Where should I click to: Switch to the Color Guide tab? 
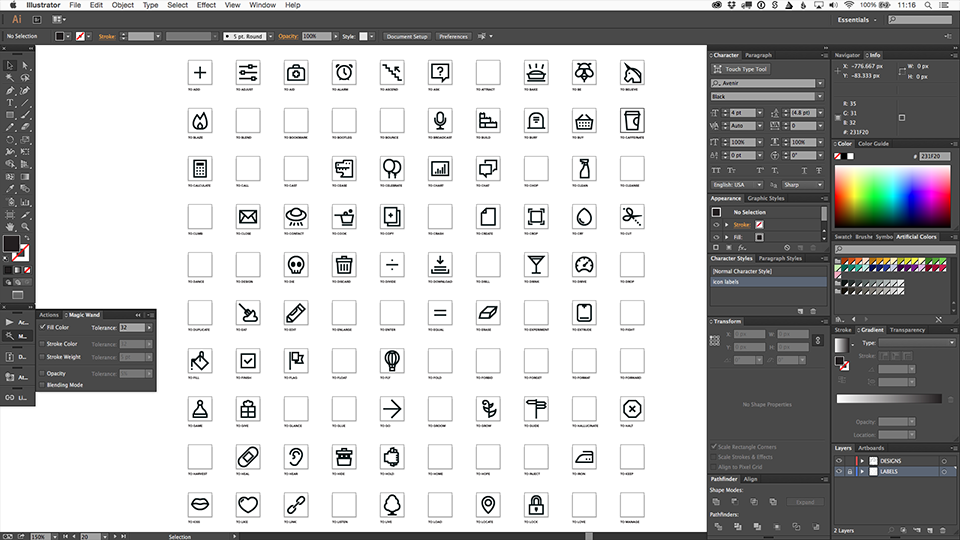(874, 144)
